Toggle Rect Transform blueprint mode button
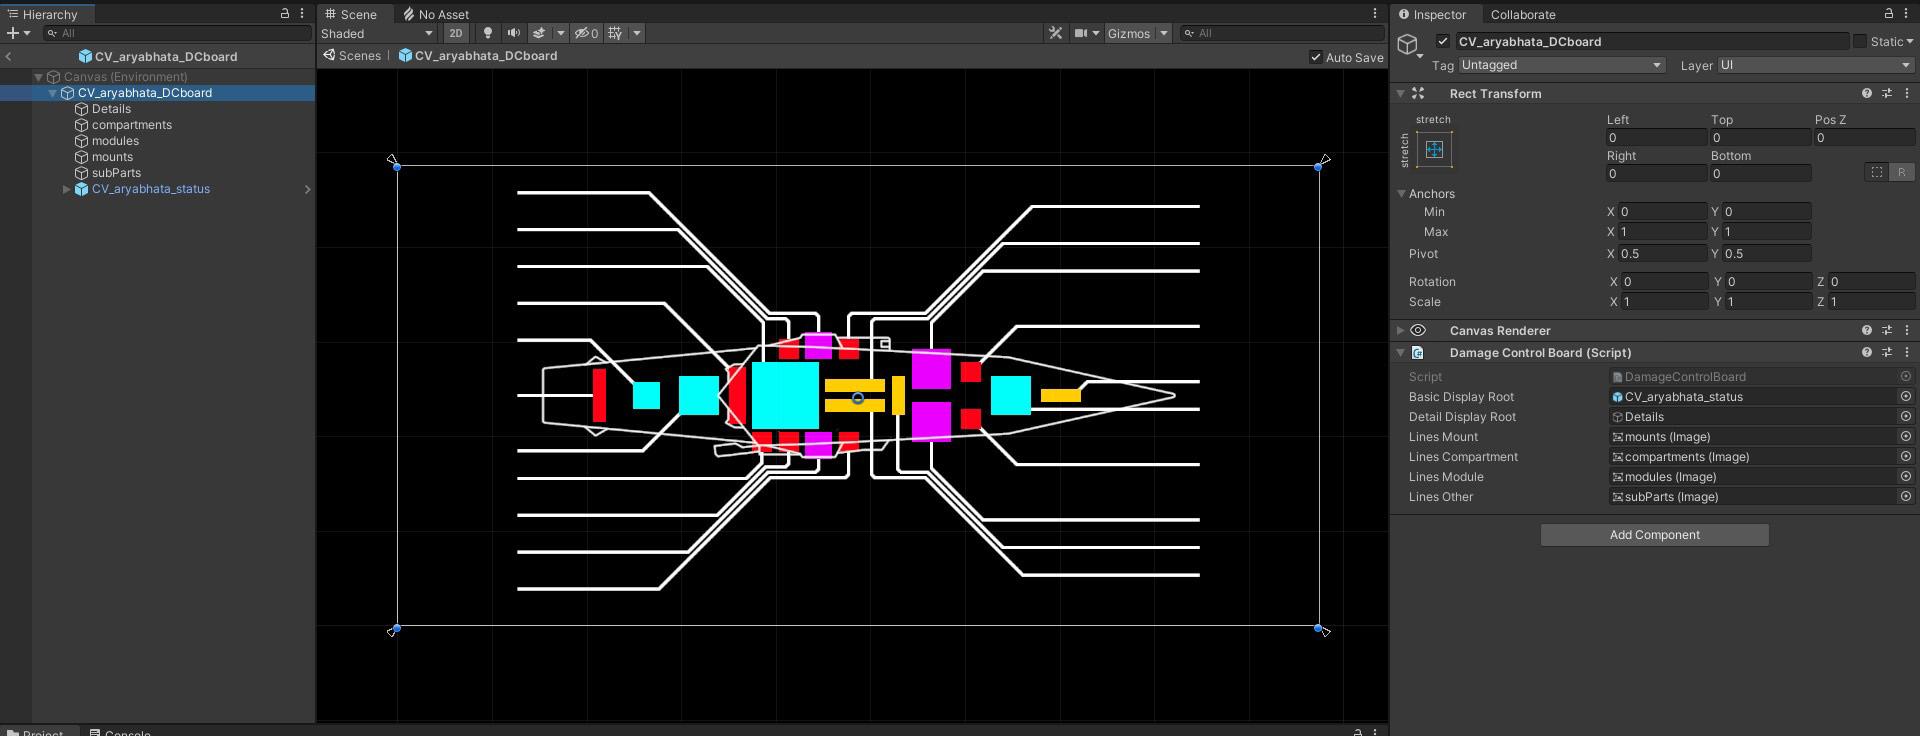Screen dimensions: 1920x736 click(x=1877, y=172)
